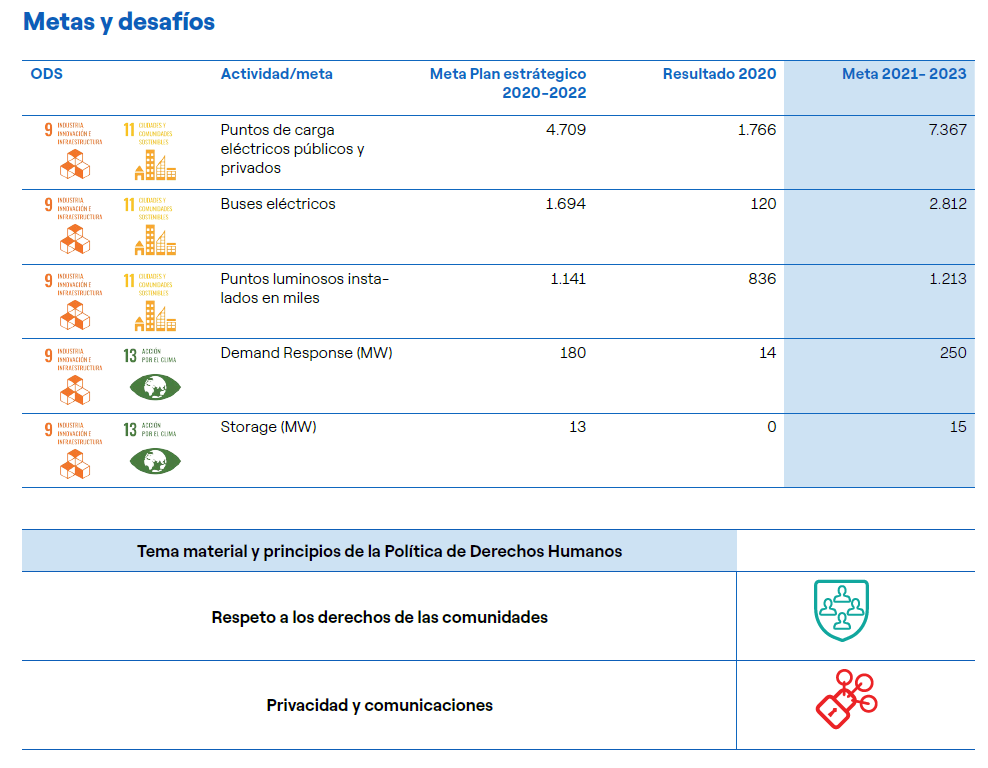
Task: Select the Meta 2021-2023 column header
Action: coord(904,74)
